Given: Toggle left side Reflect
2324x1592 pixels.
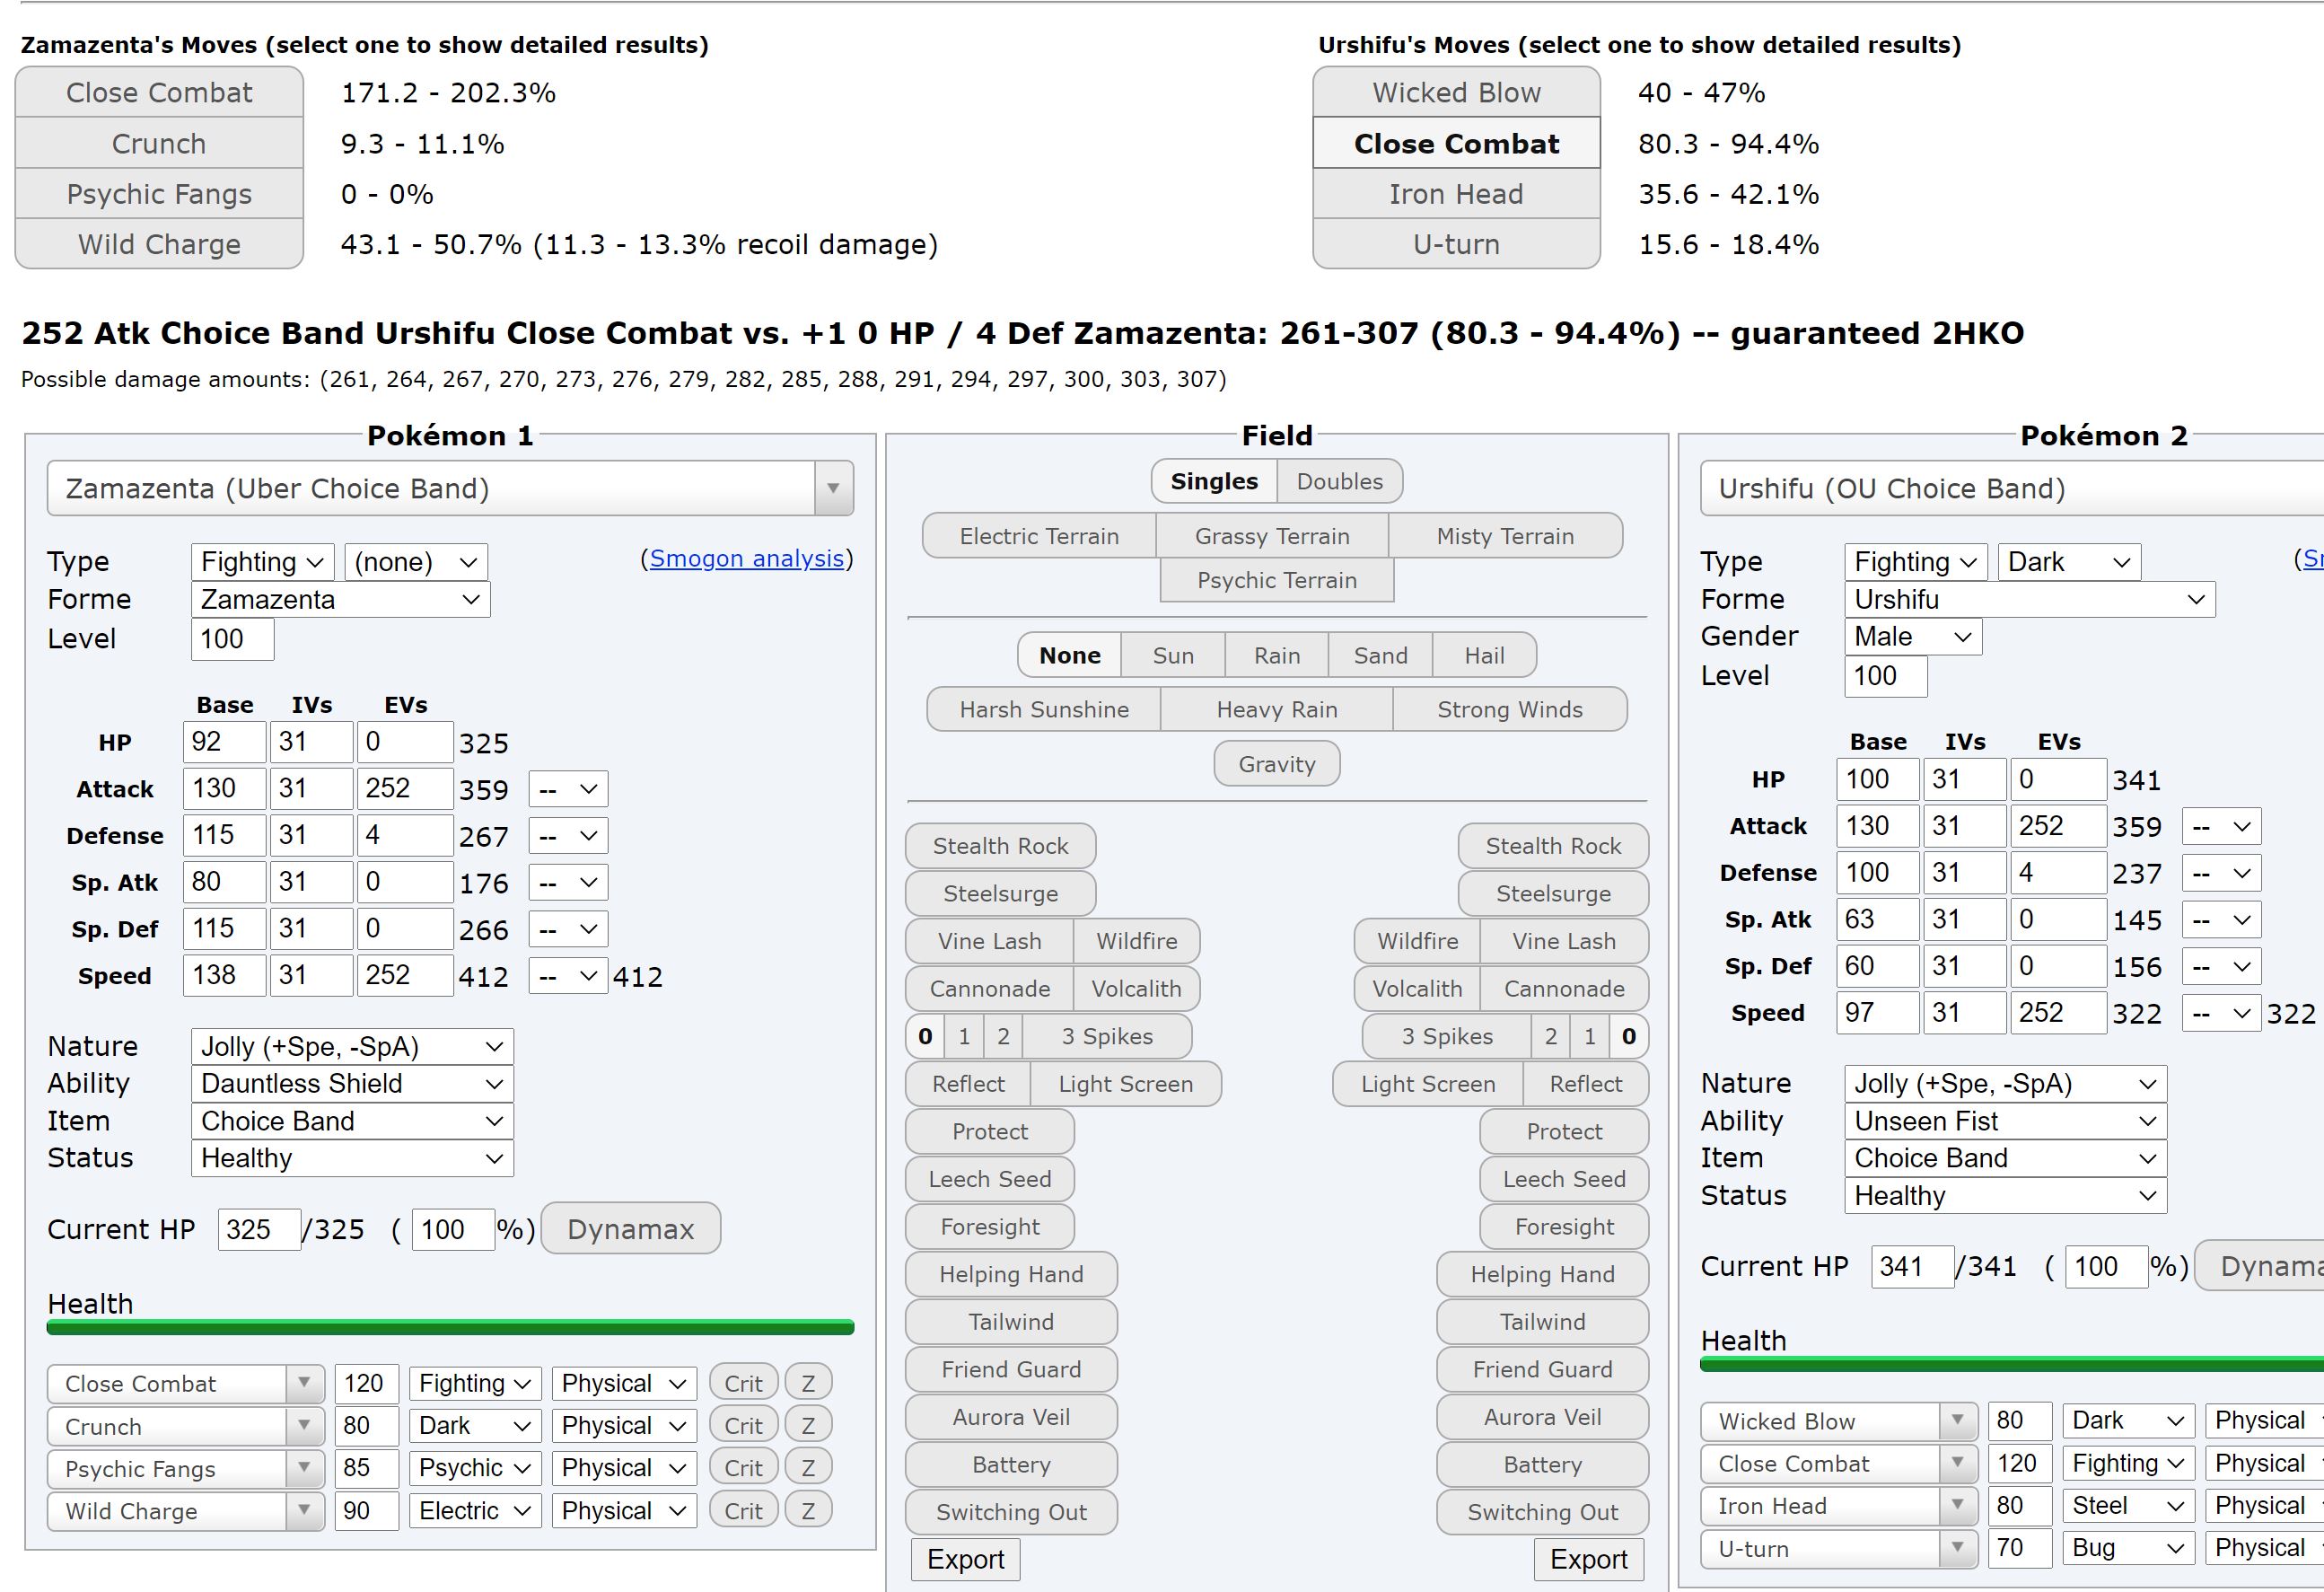Looking at the screenshot, I should (968, 1084).
